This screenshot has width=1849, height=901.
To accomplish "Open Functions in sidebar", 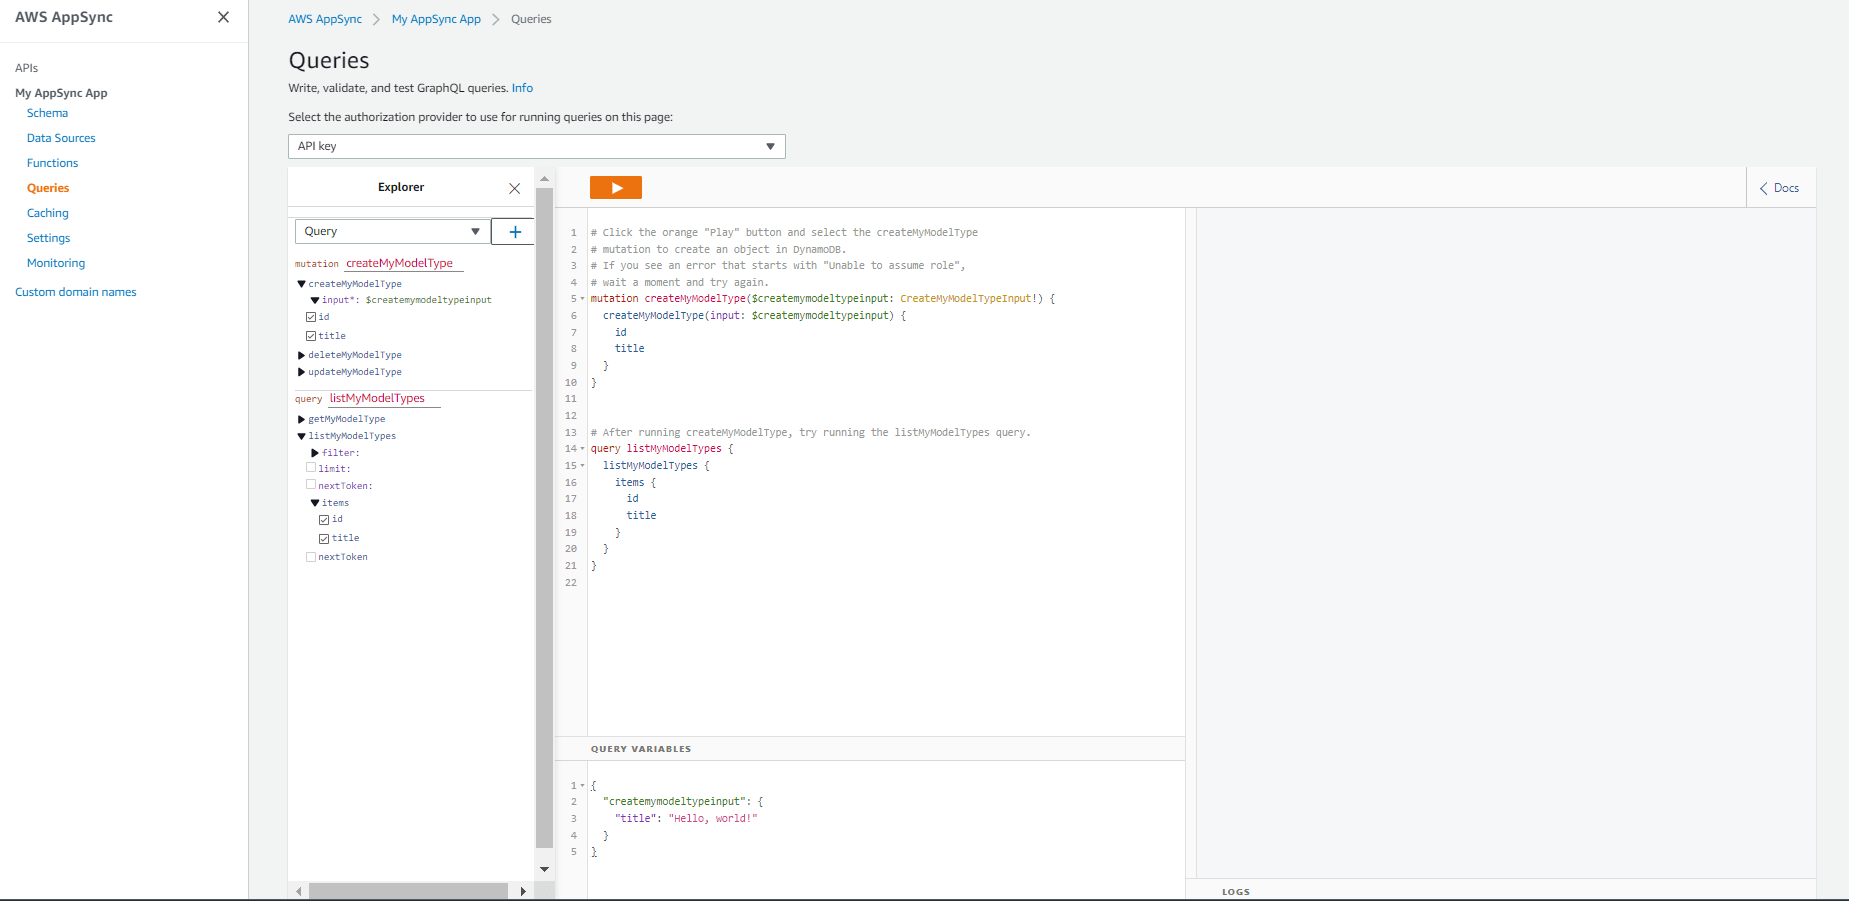I will (x=52, y=163).
